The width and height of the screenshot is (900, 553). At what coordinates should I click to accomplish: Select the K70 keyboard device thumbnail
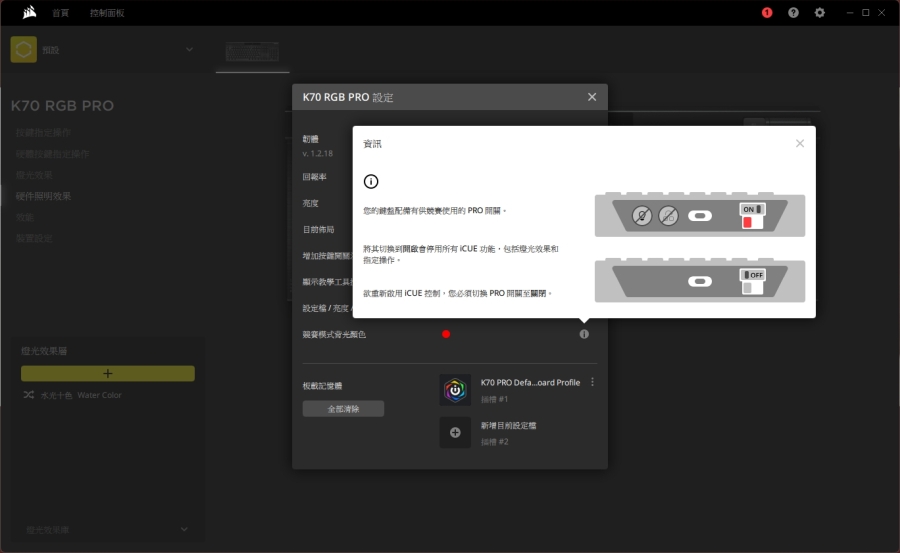253,52
